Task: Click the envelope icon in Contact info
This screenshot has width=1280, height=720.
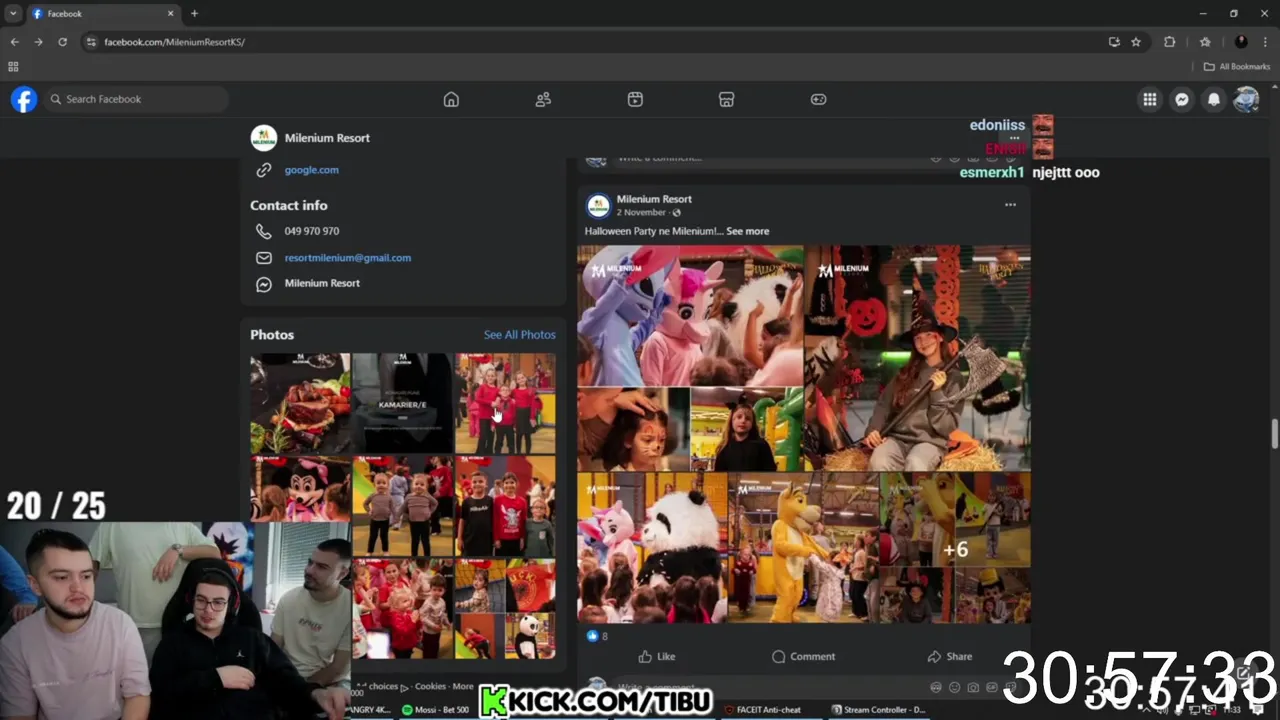Action: [263, 258]
